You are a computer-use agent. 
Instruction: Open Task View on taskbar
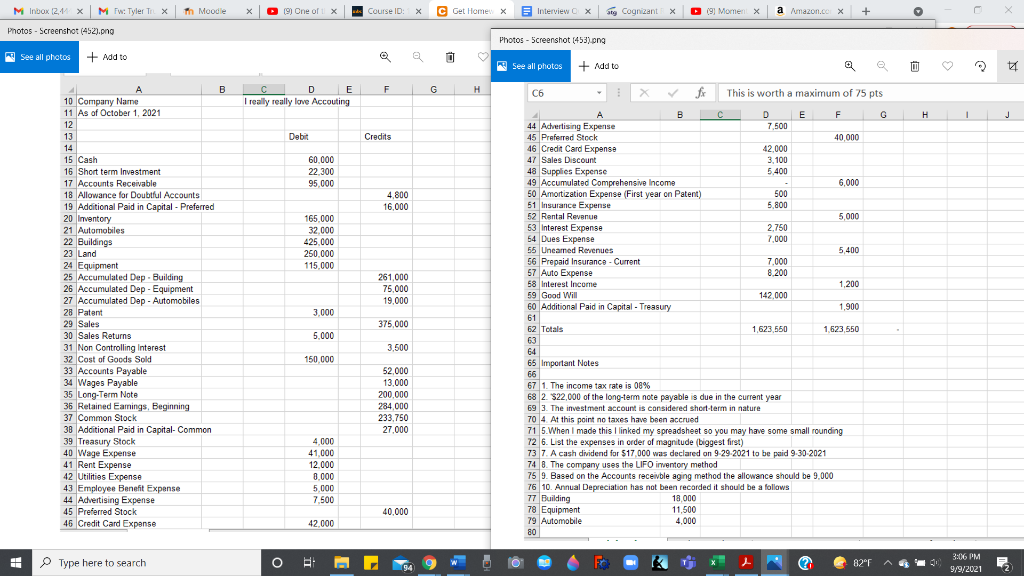click(x=310, y=562)
